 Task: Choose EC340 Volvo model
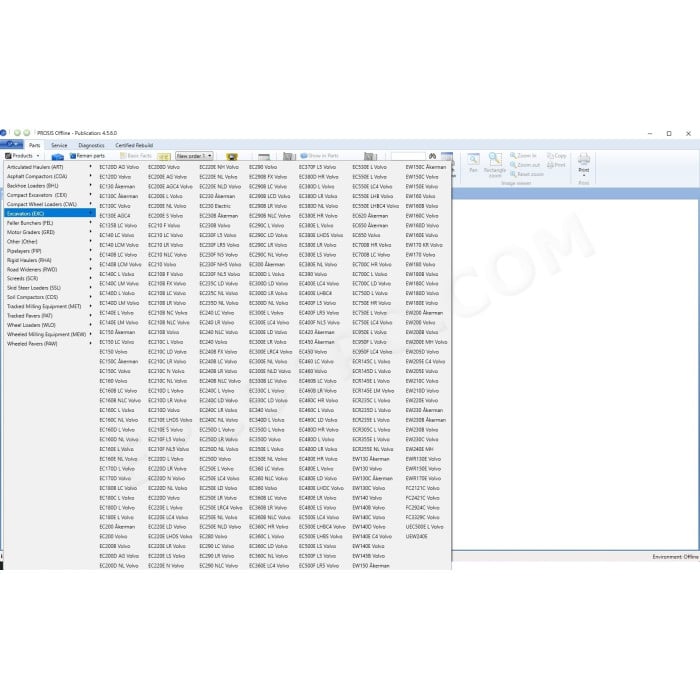tap(263, 410)
